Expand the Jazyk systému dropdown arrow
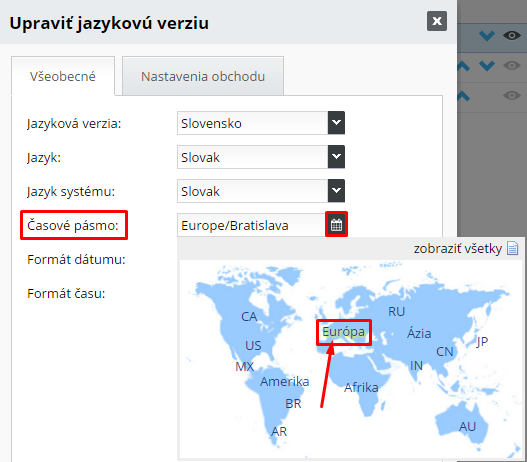The height and width of the screenshot is (462, 527). tap(336, 191)
